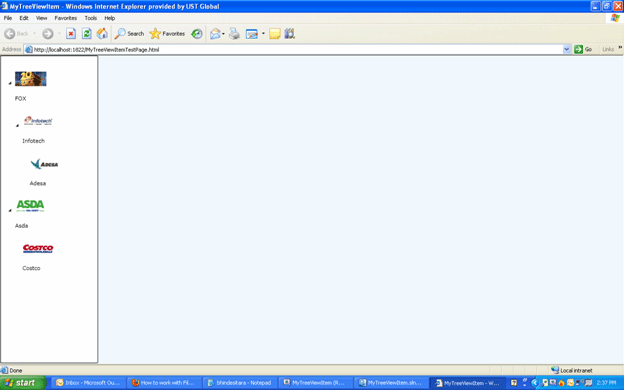Open the Edit button dropdown arrow

263,34
